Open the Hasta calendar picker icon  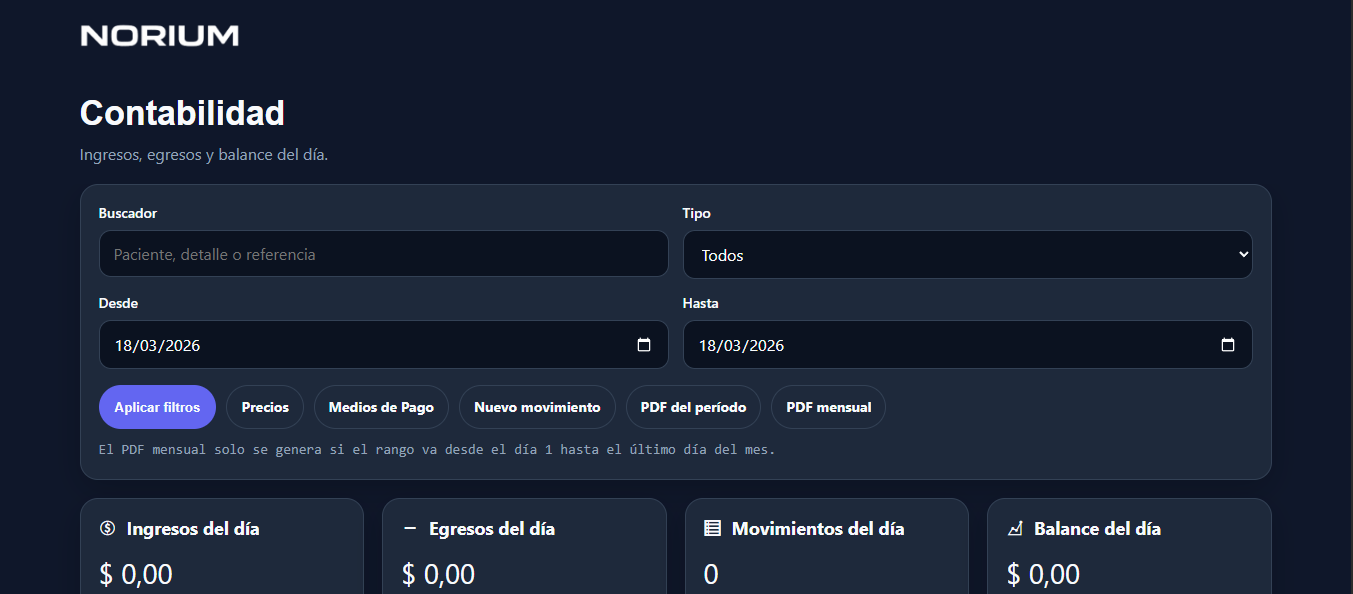pyautogui.click(x=1228, y=345)
